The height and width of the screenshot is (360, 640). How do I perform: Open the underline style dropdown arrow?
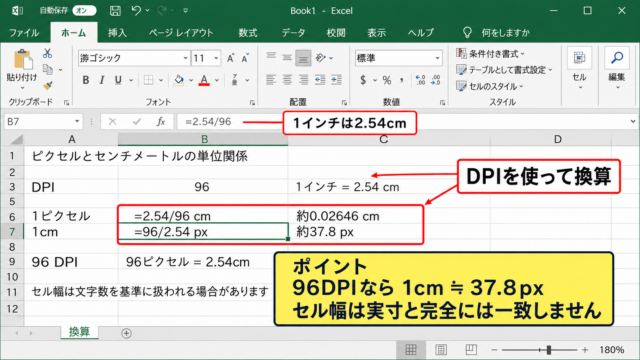coord(131,80)
